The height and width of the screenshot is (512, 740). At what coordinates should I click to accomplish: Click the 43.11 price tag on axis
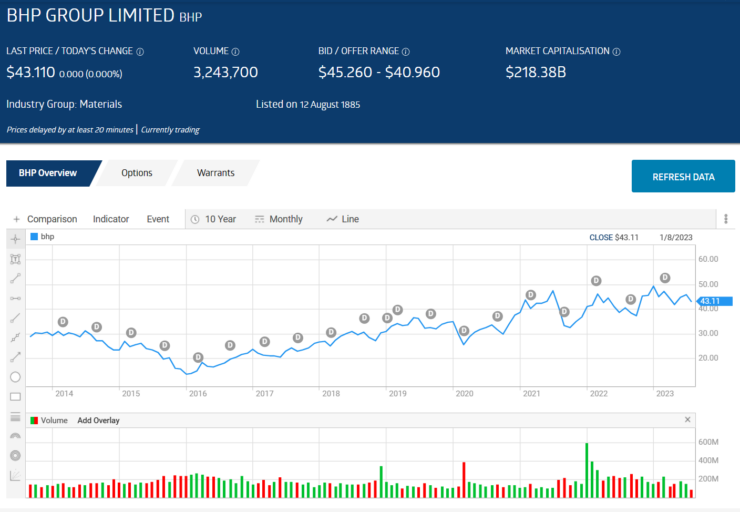click(714, 301)
